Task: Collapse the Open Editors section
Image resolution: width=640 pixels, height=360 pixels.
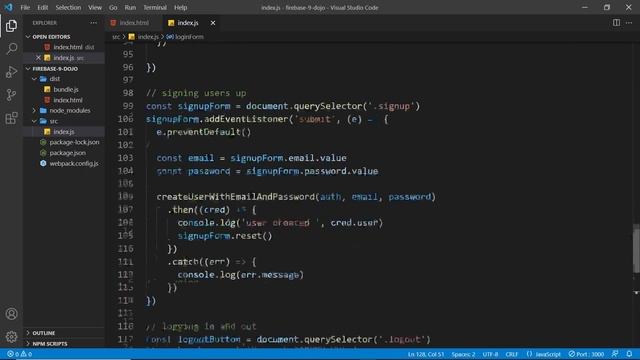Action: (51, 37)
